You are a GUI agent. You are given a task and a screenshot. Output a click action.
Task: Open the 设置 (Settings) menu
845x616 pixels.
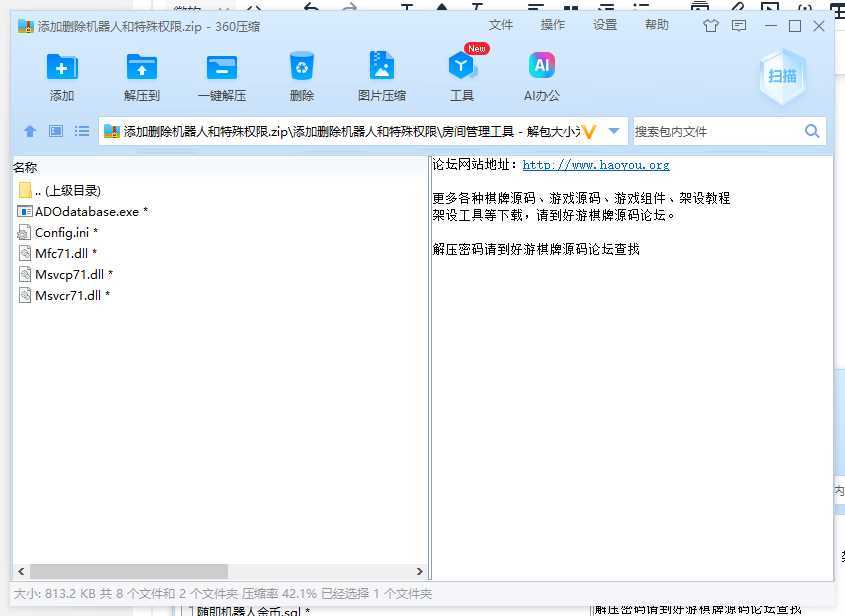tap(605, 25)
